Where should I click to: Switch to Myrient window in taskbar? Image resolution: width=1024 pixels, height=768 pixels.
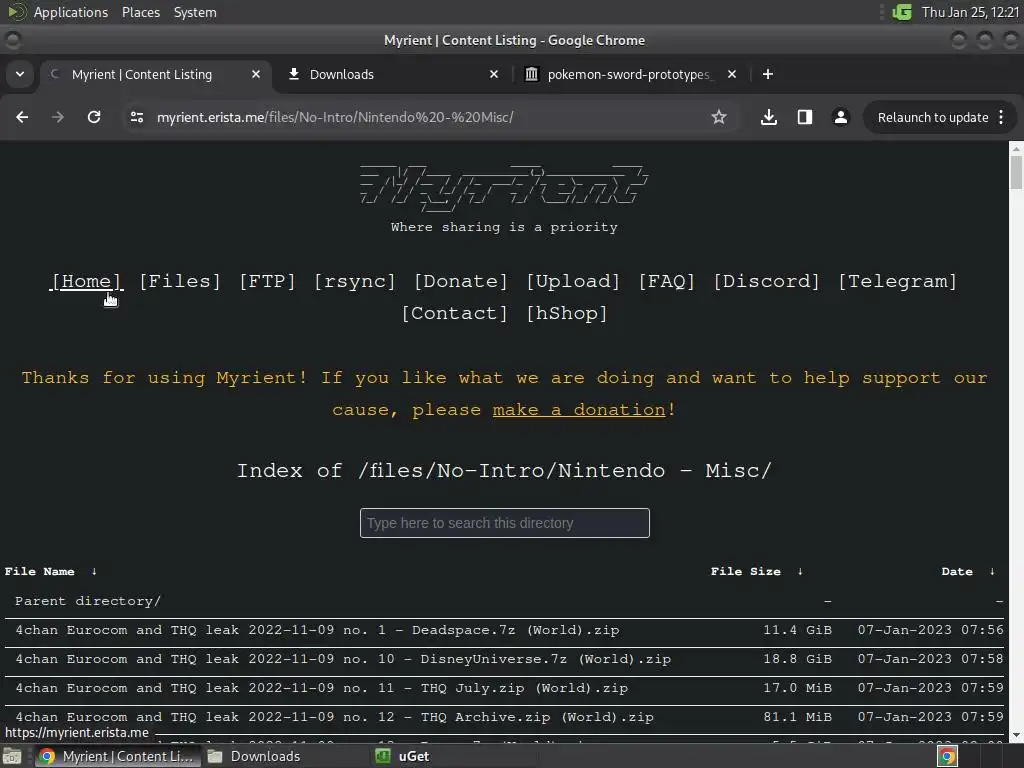[x=116, y=756]
